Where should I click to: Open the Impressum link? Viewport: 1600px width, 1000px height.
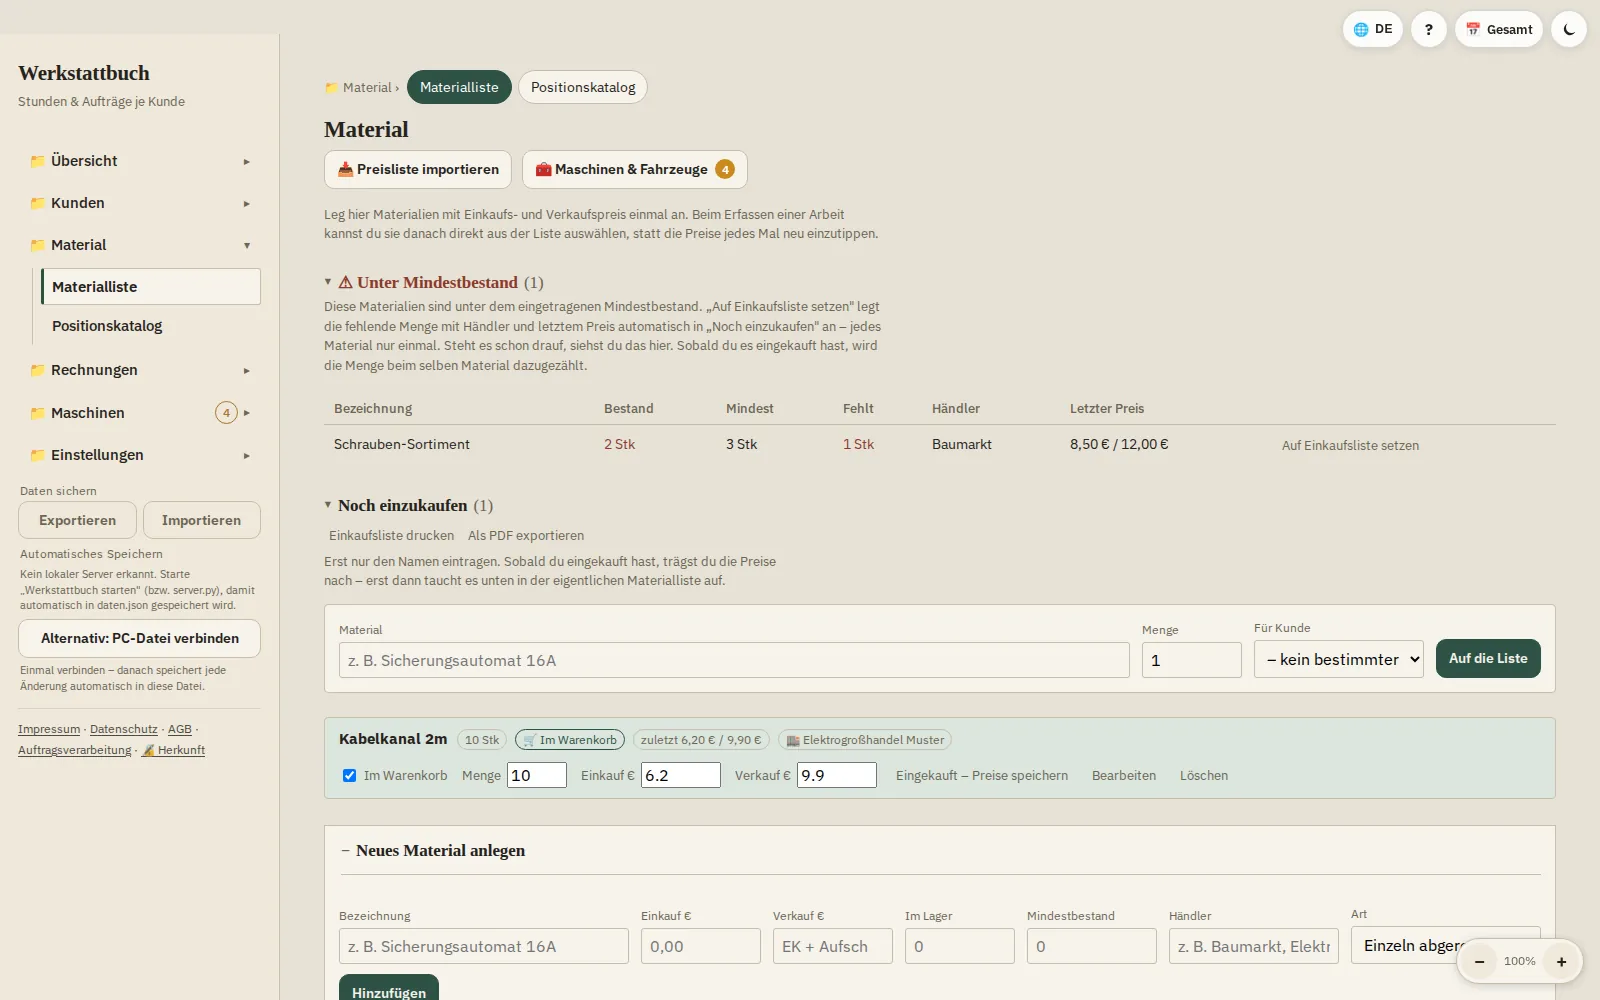tap(49, 729)
